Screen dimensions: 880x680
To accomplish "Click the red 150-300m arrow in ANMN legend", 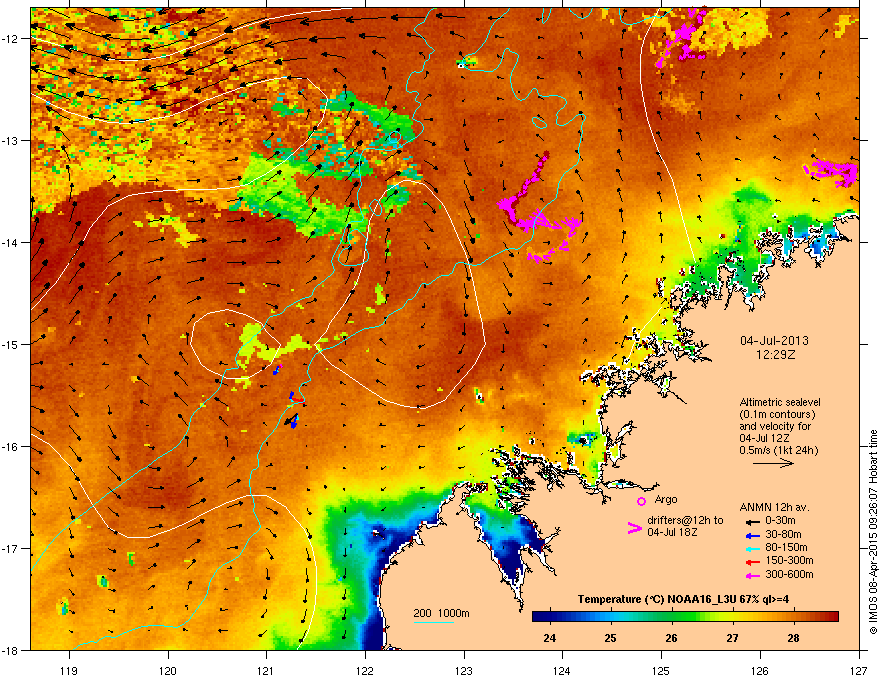I will (x=753, y=562).
